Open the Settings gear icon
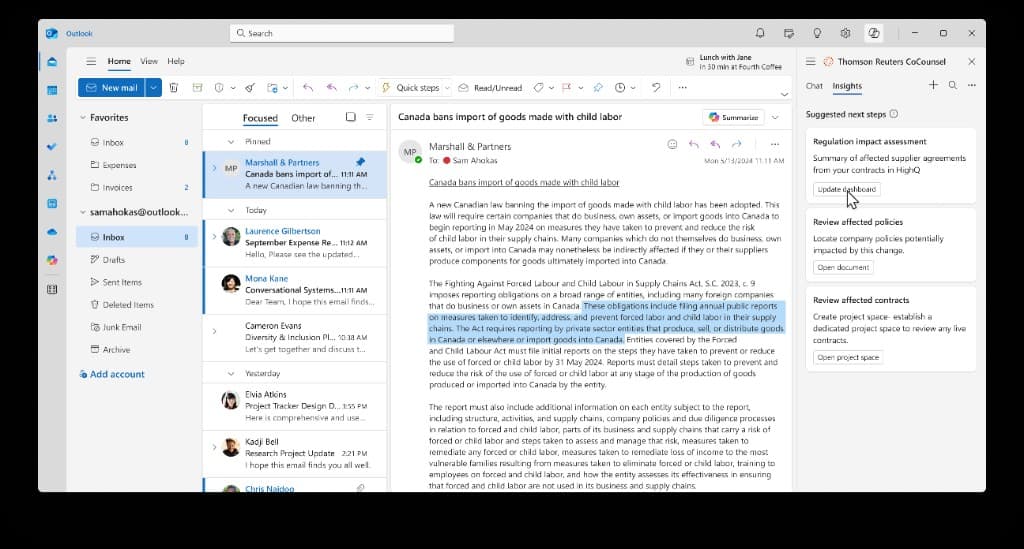This screenshot has width=1024, height=549. coord(845,33)
